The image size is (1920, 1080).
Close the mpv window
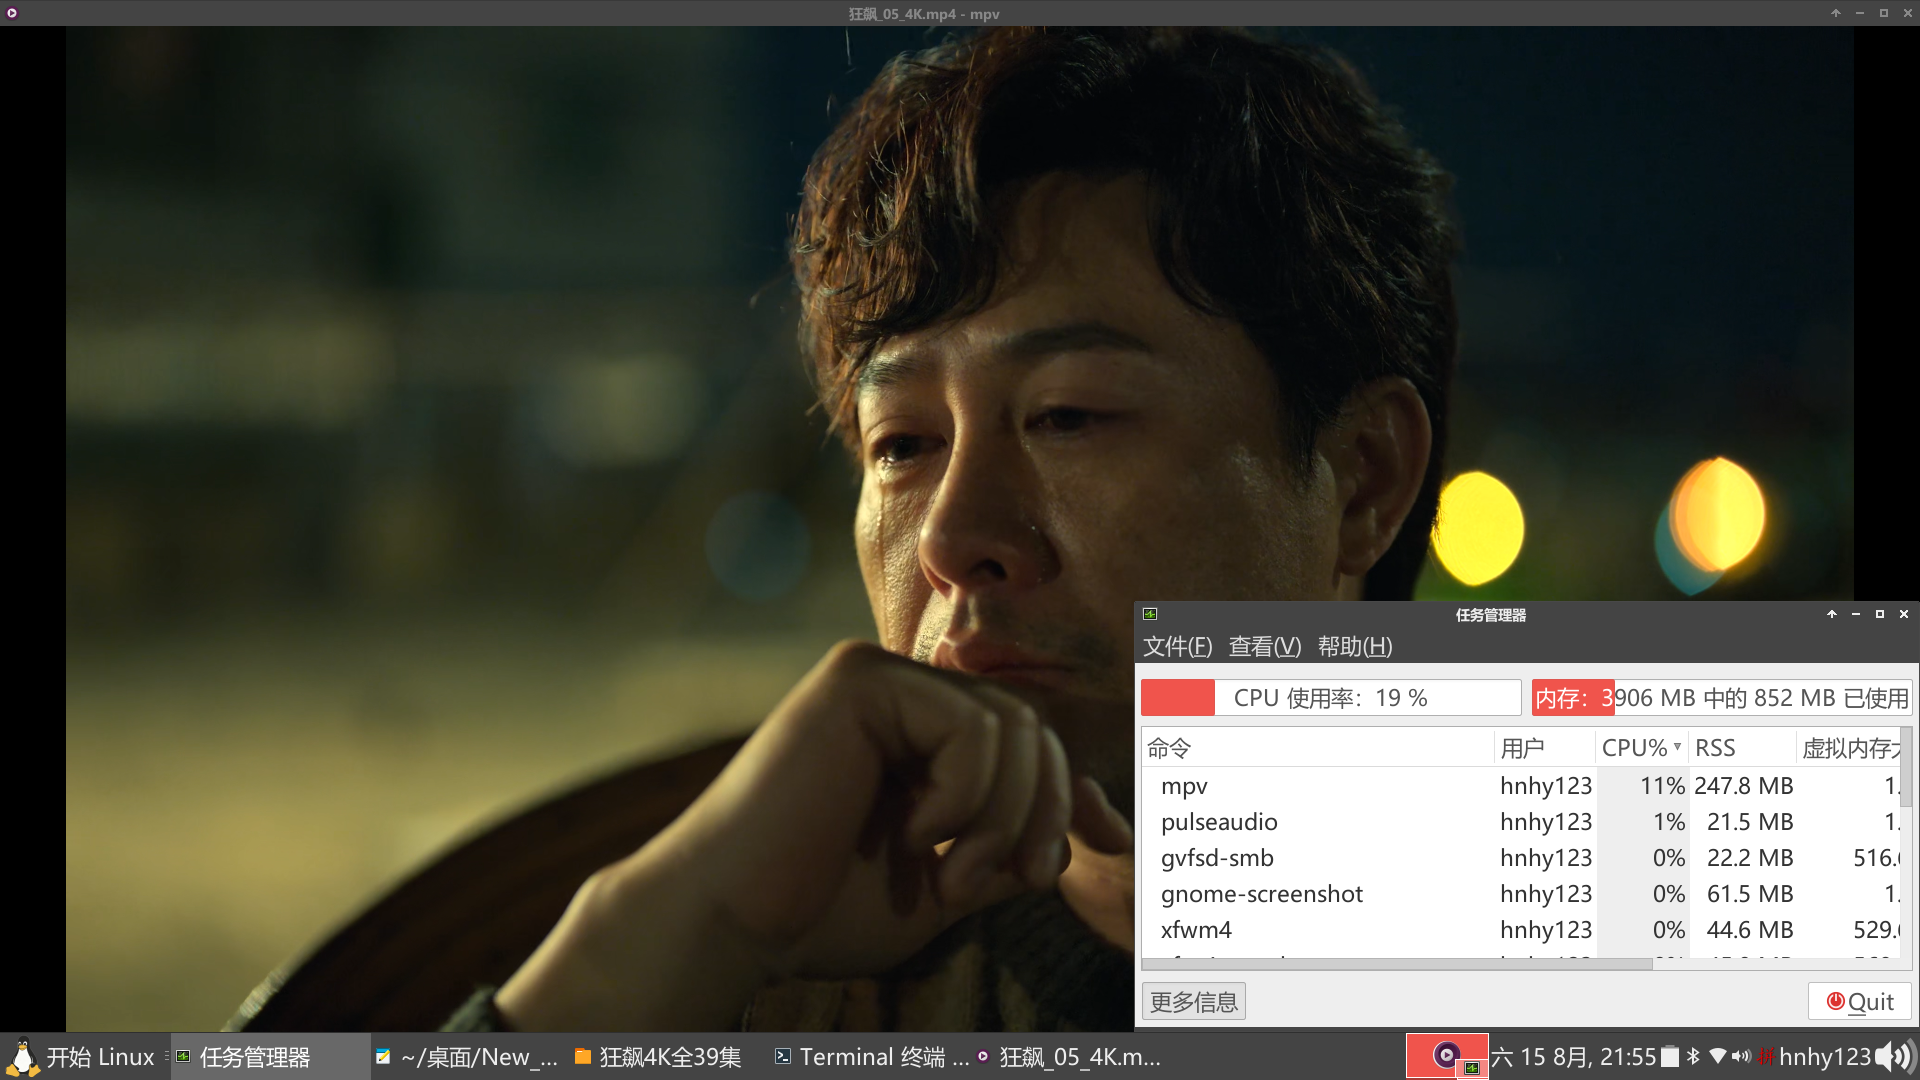point(1908,13)
